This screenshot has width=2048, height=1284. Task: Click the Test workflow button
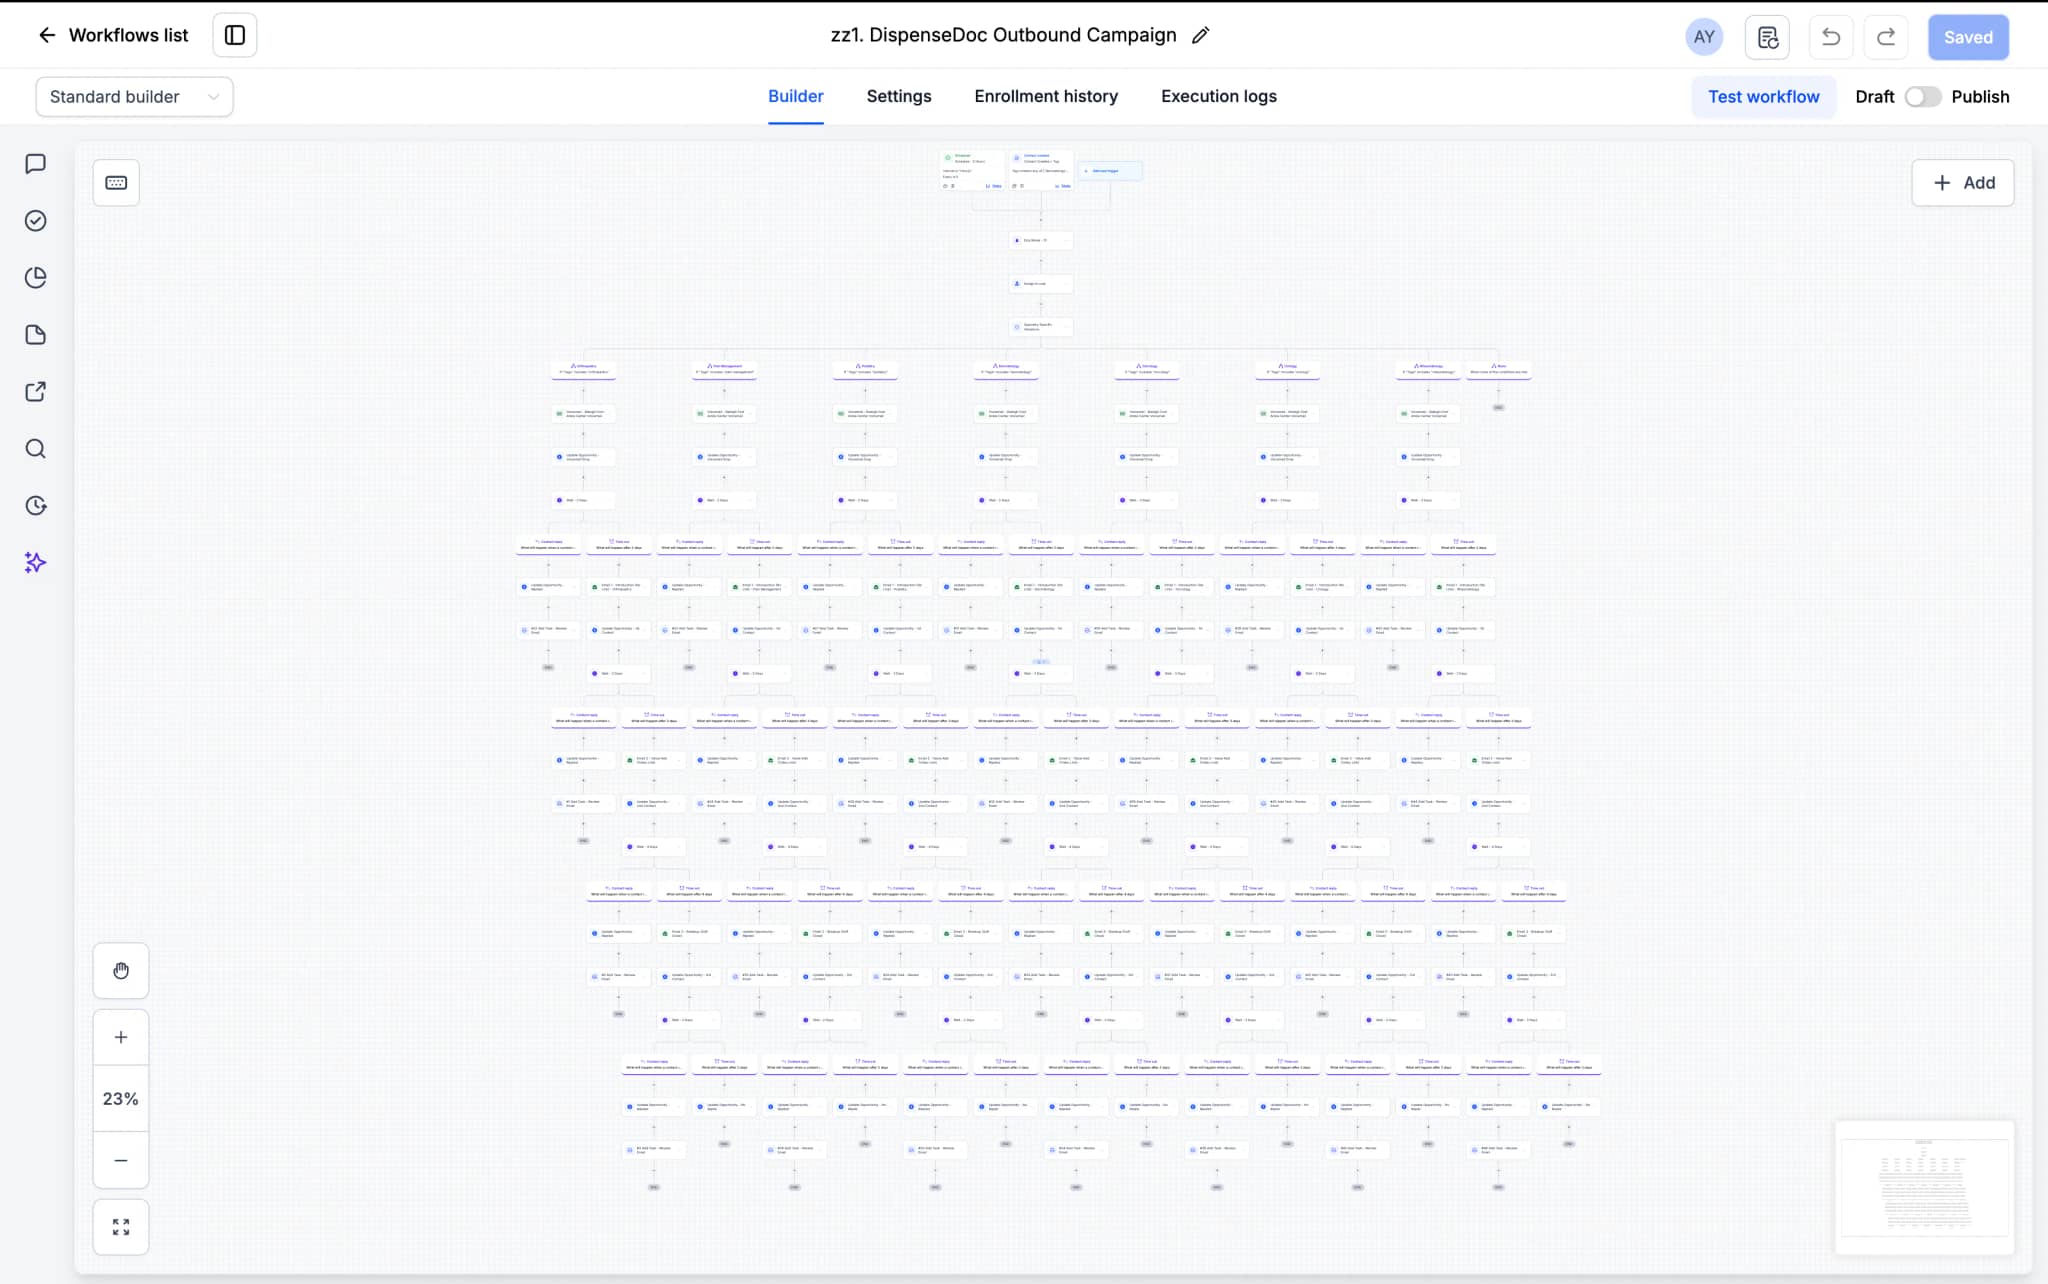pyautogui.click(x=1764, y=97)
